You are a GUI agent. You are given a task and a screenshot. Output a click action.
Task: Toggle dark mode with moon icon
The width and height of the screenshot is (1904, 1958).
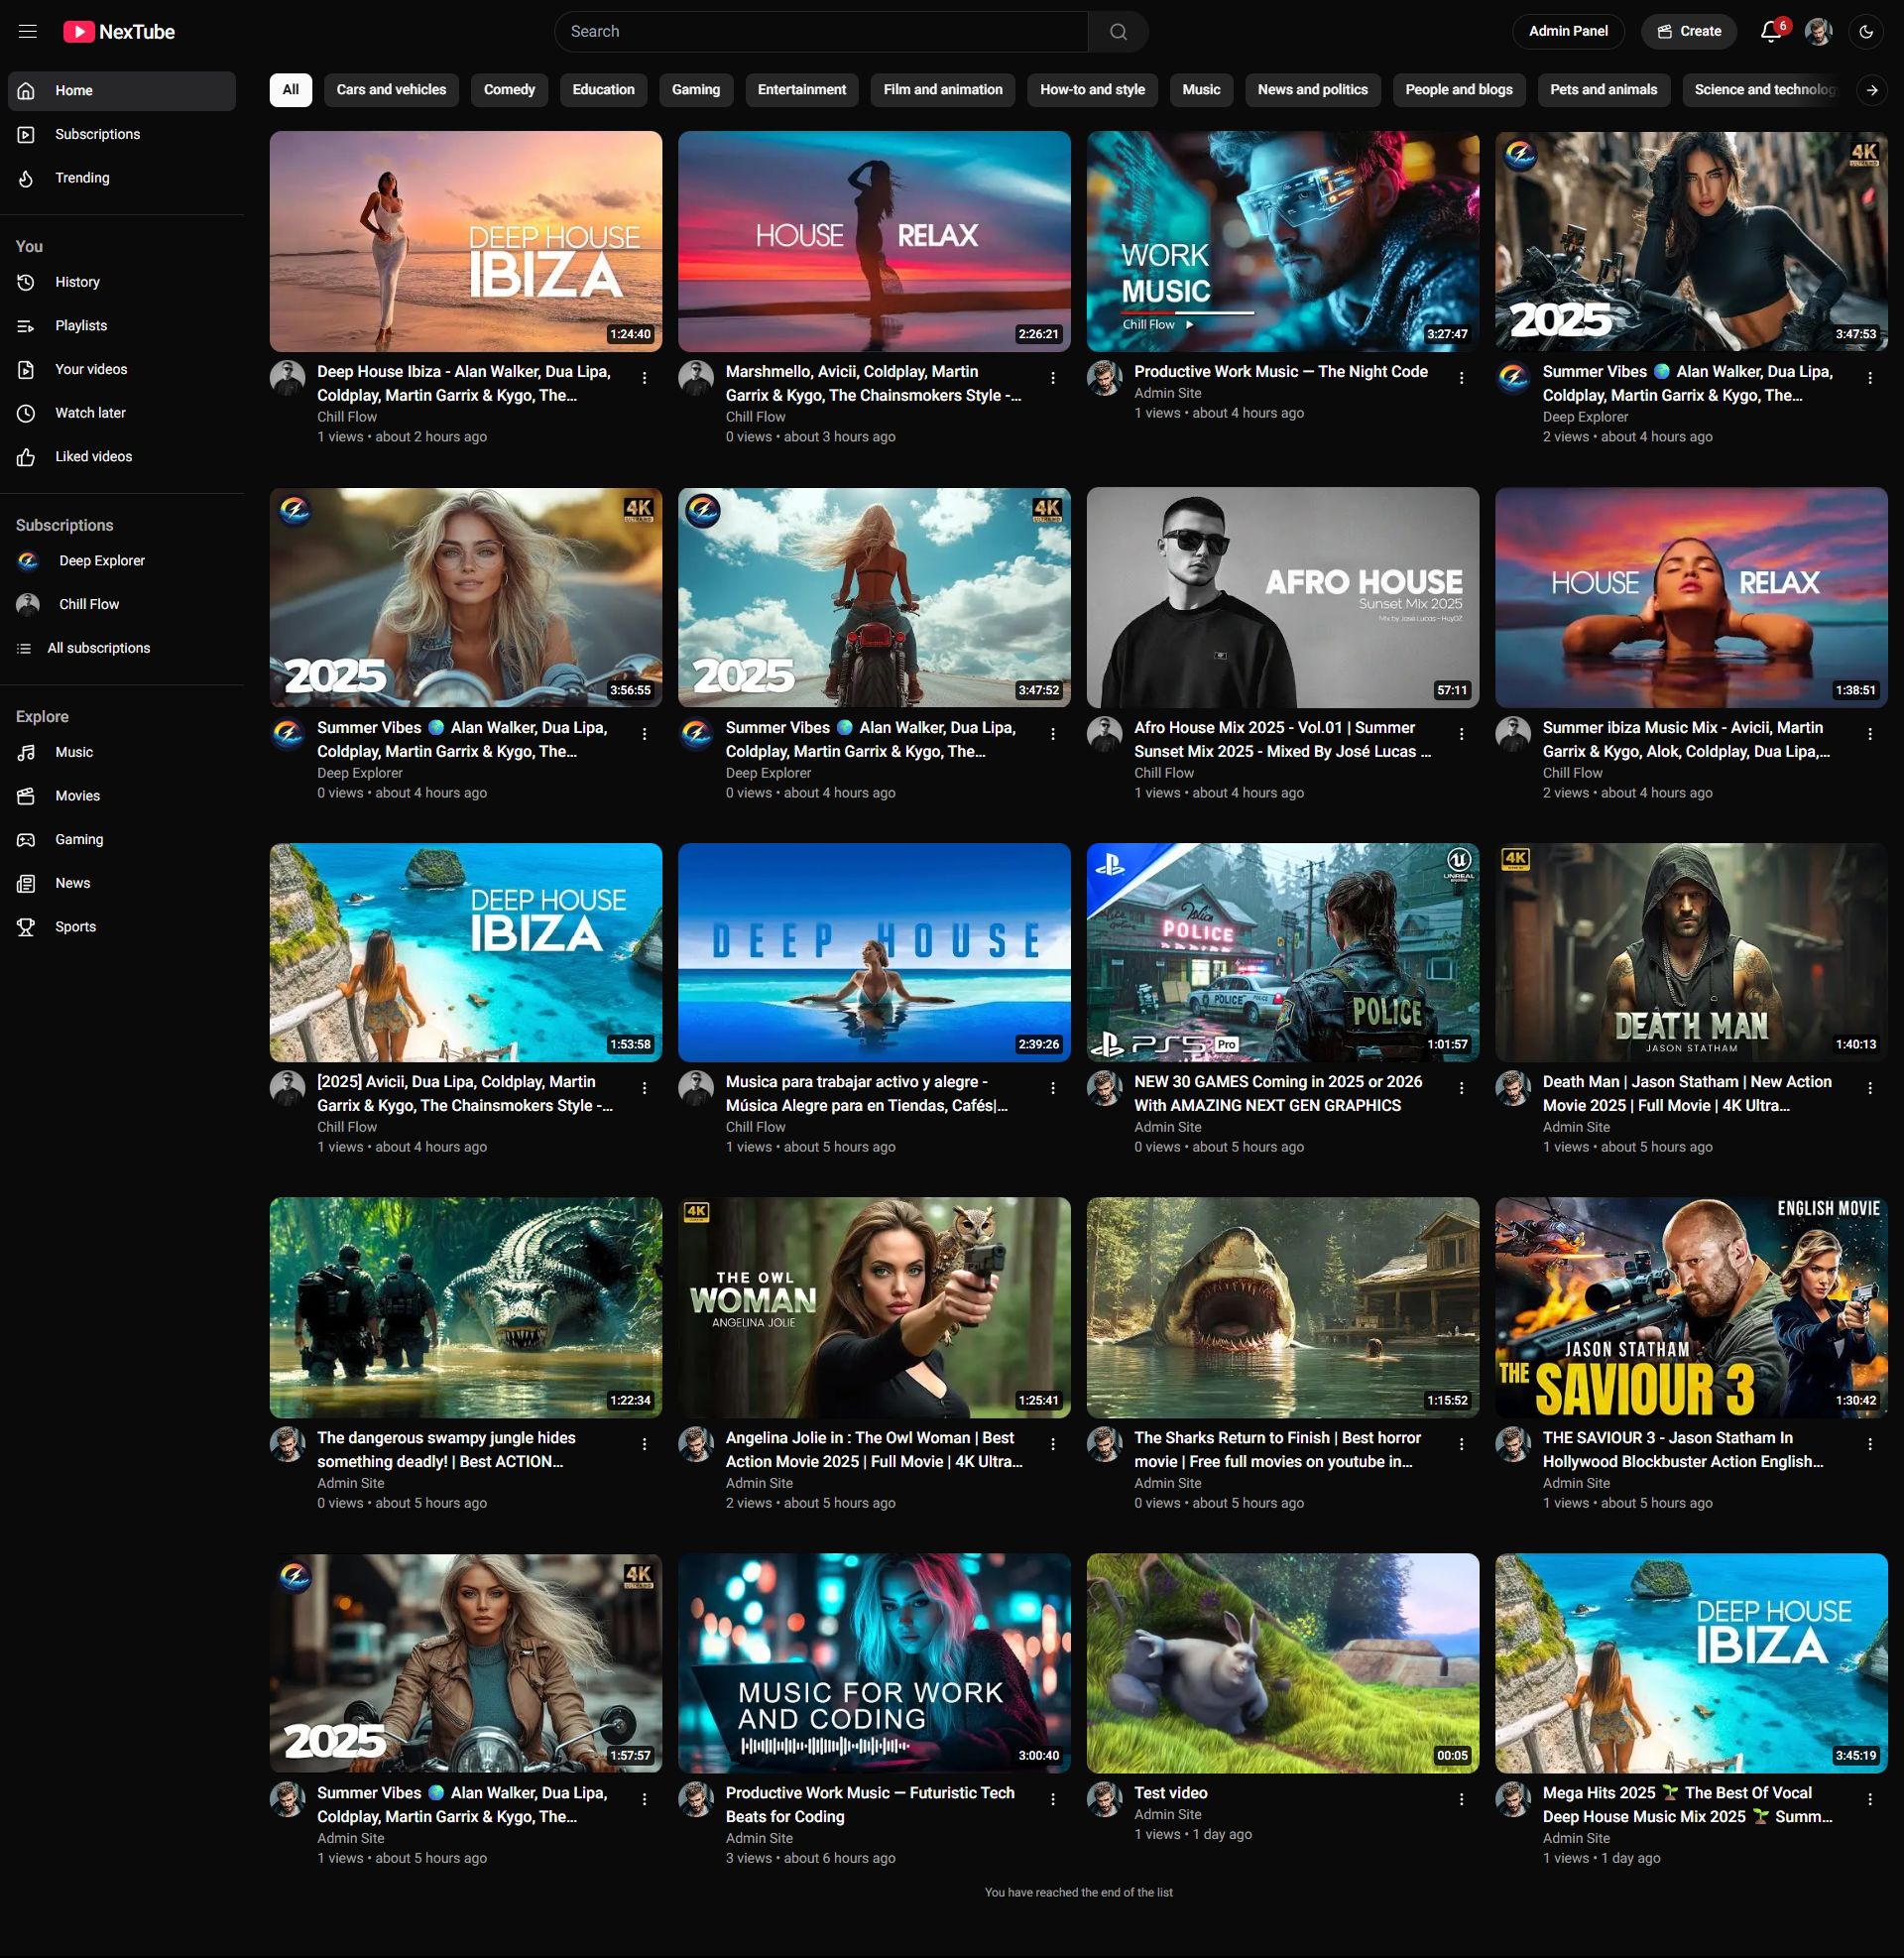click(x=1866, y=31)
